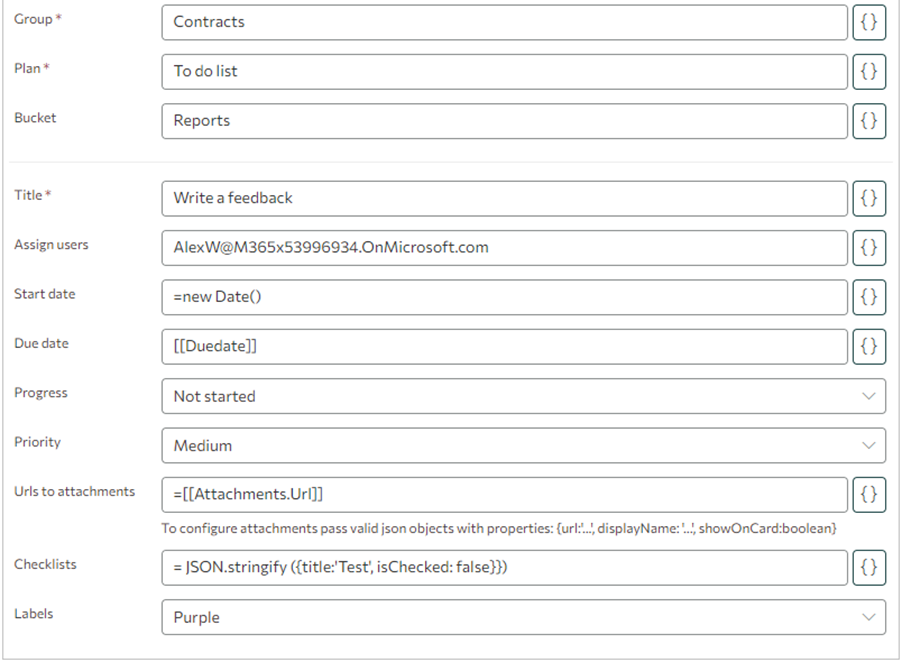
Task: Focus the Plan field with To do list
Action: tap(504, 71)
